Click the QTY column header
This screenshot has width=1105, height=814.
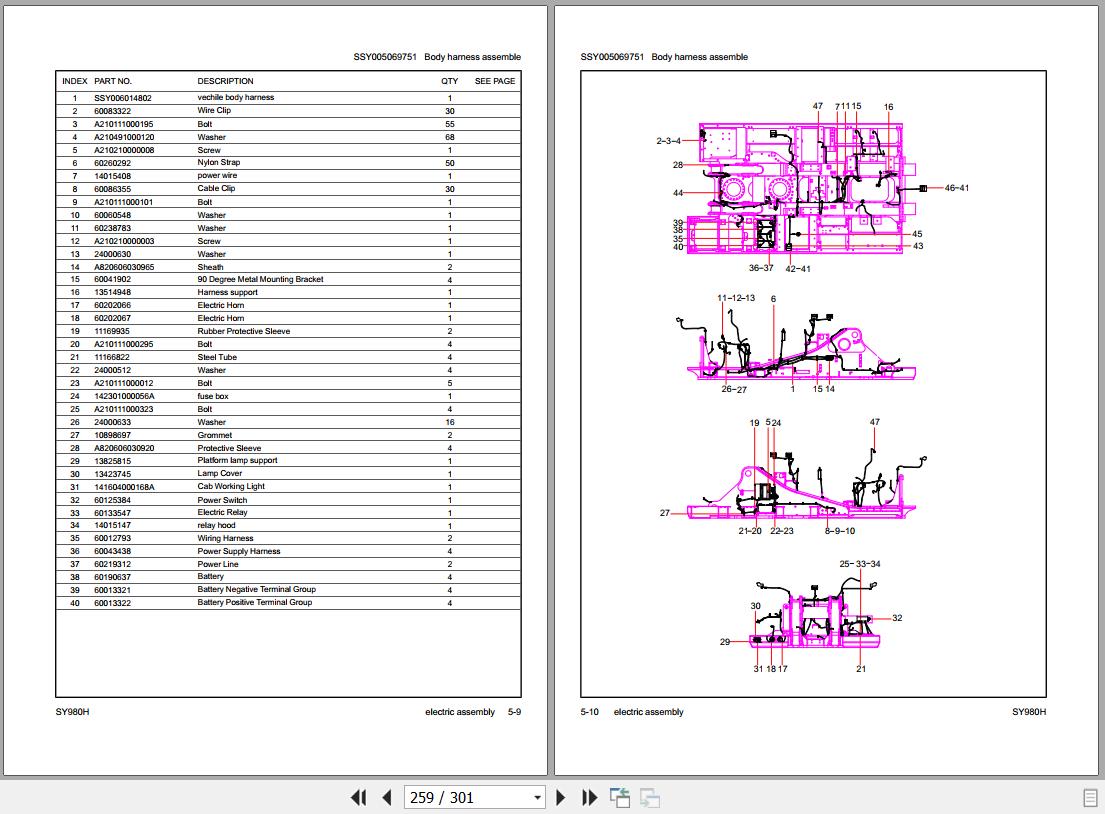coord(450,81)
